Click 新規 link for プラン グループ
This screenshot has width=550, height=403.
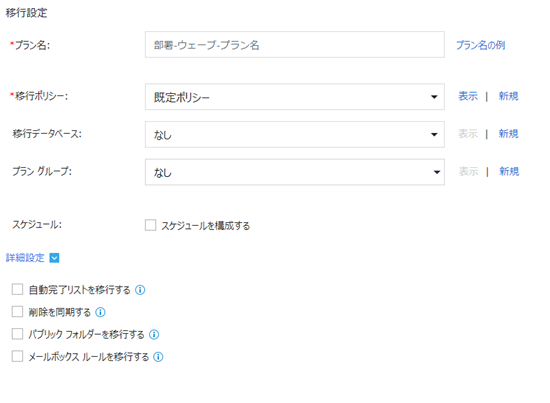[509, 172]
